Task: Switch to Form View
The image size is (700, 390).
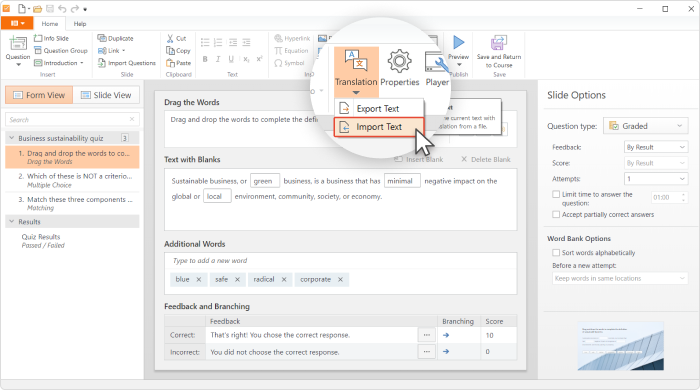Action: [x=39, y=95]
